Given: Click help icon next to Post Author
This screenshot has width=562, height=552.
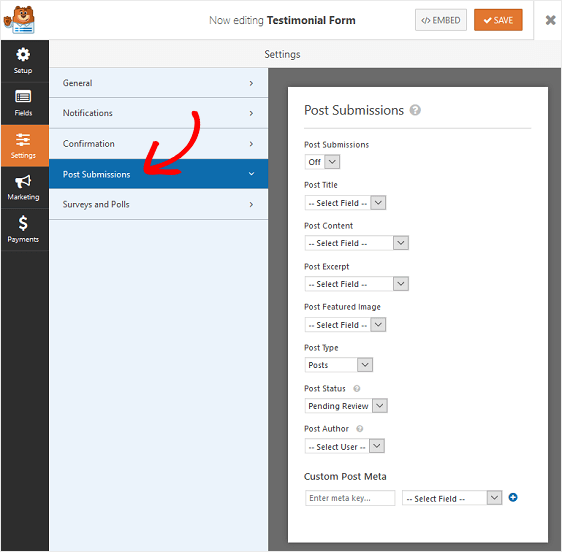Looking at the screenshot, I should coord(359,429).
